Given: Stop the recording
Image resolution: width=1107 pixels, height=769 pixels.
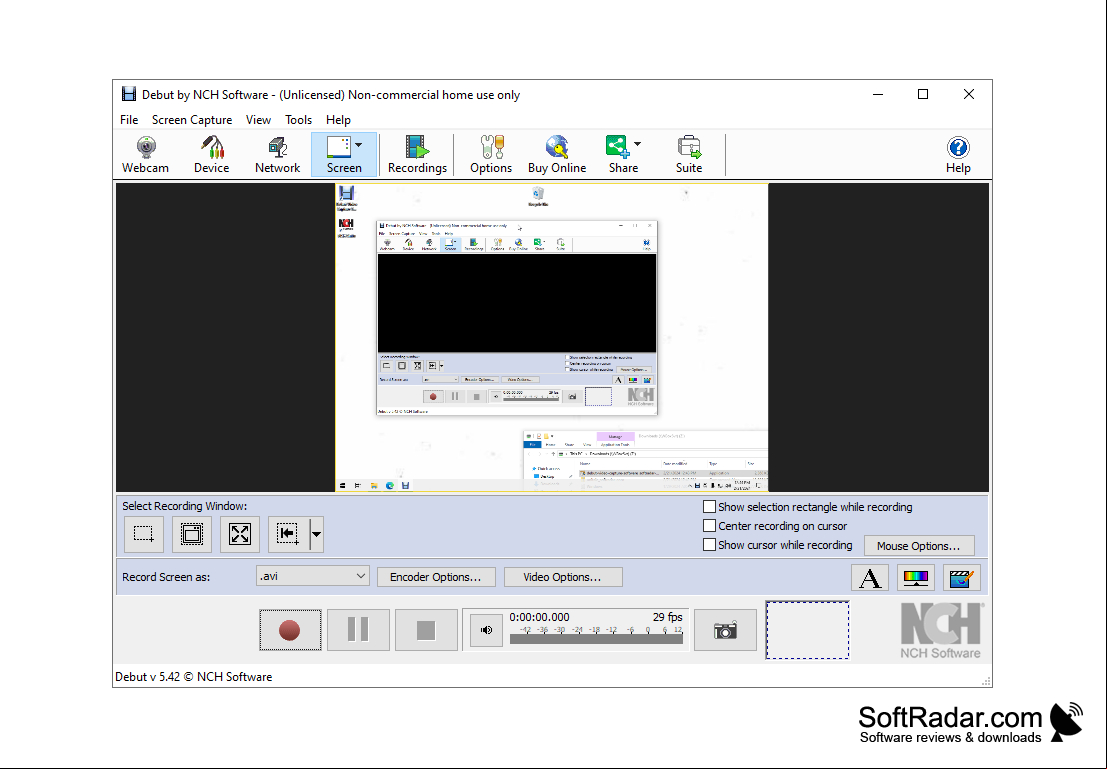Looking at the screenshot, I should point(426,630).
